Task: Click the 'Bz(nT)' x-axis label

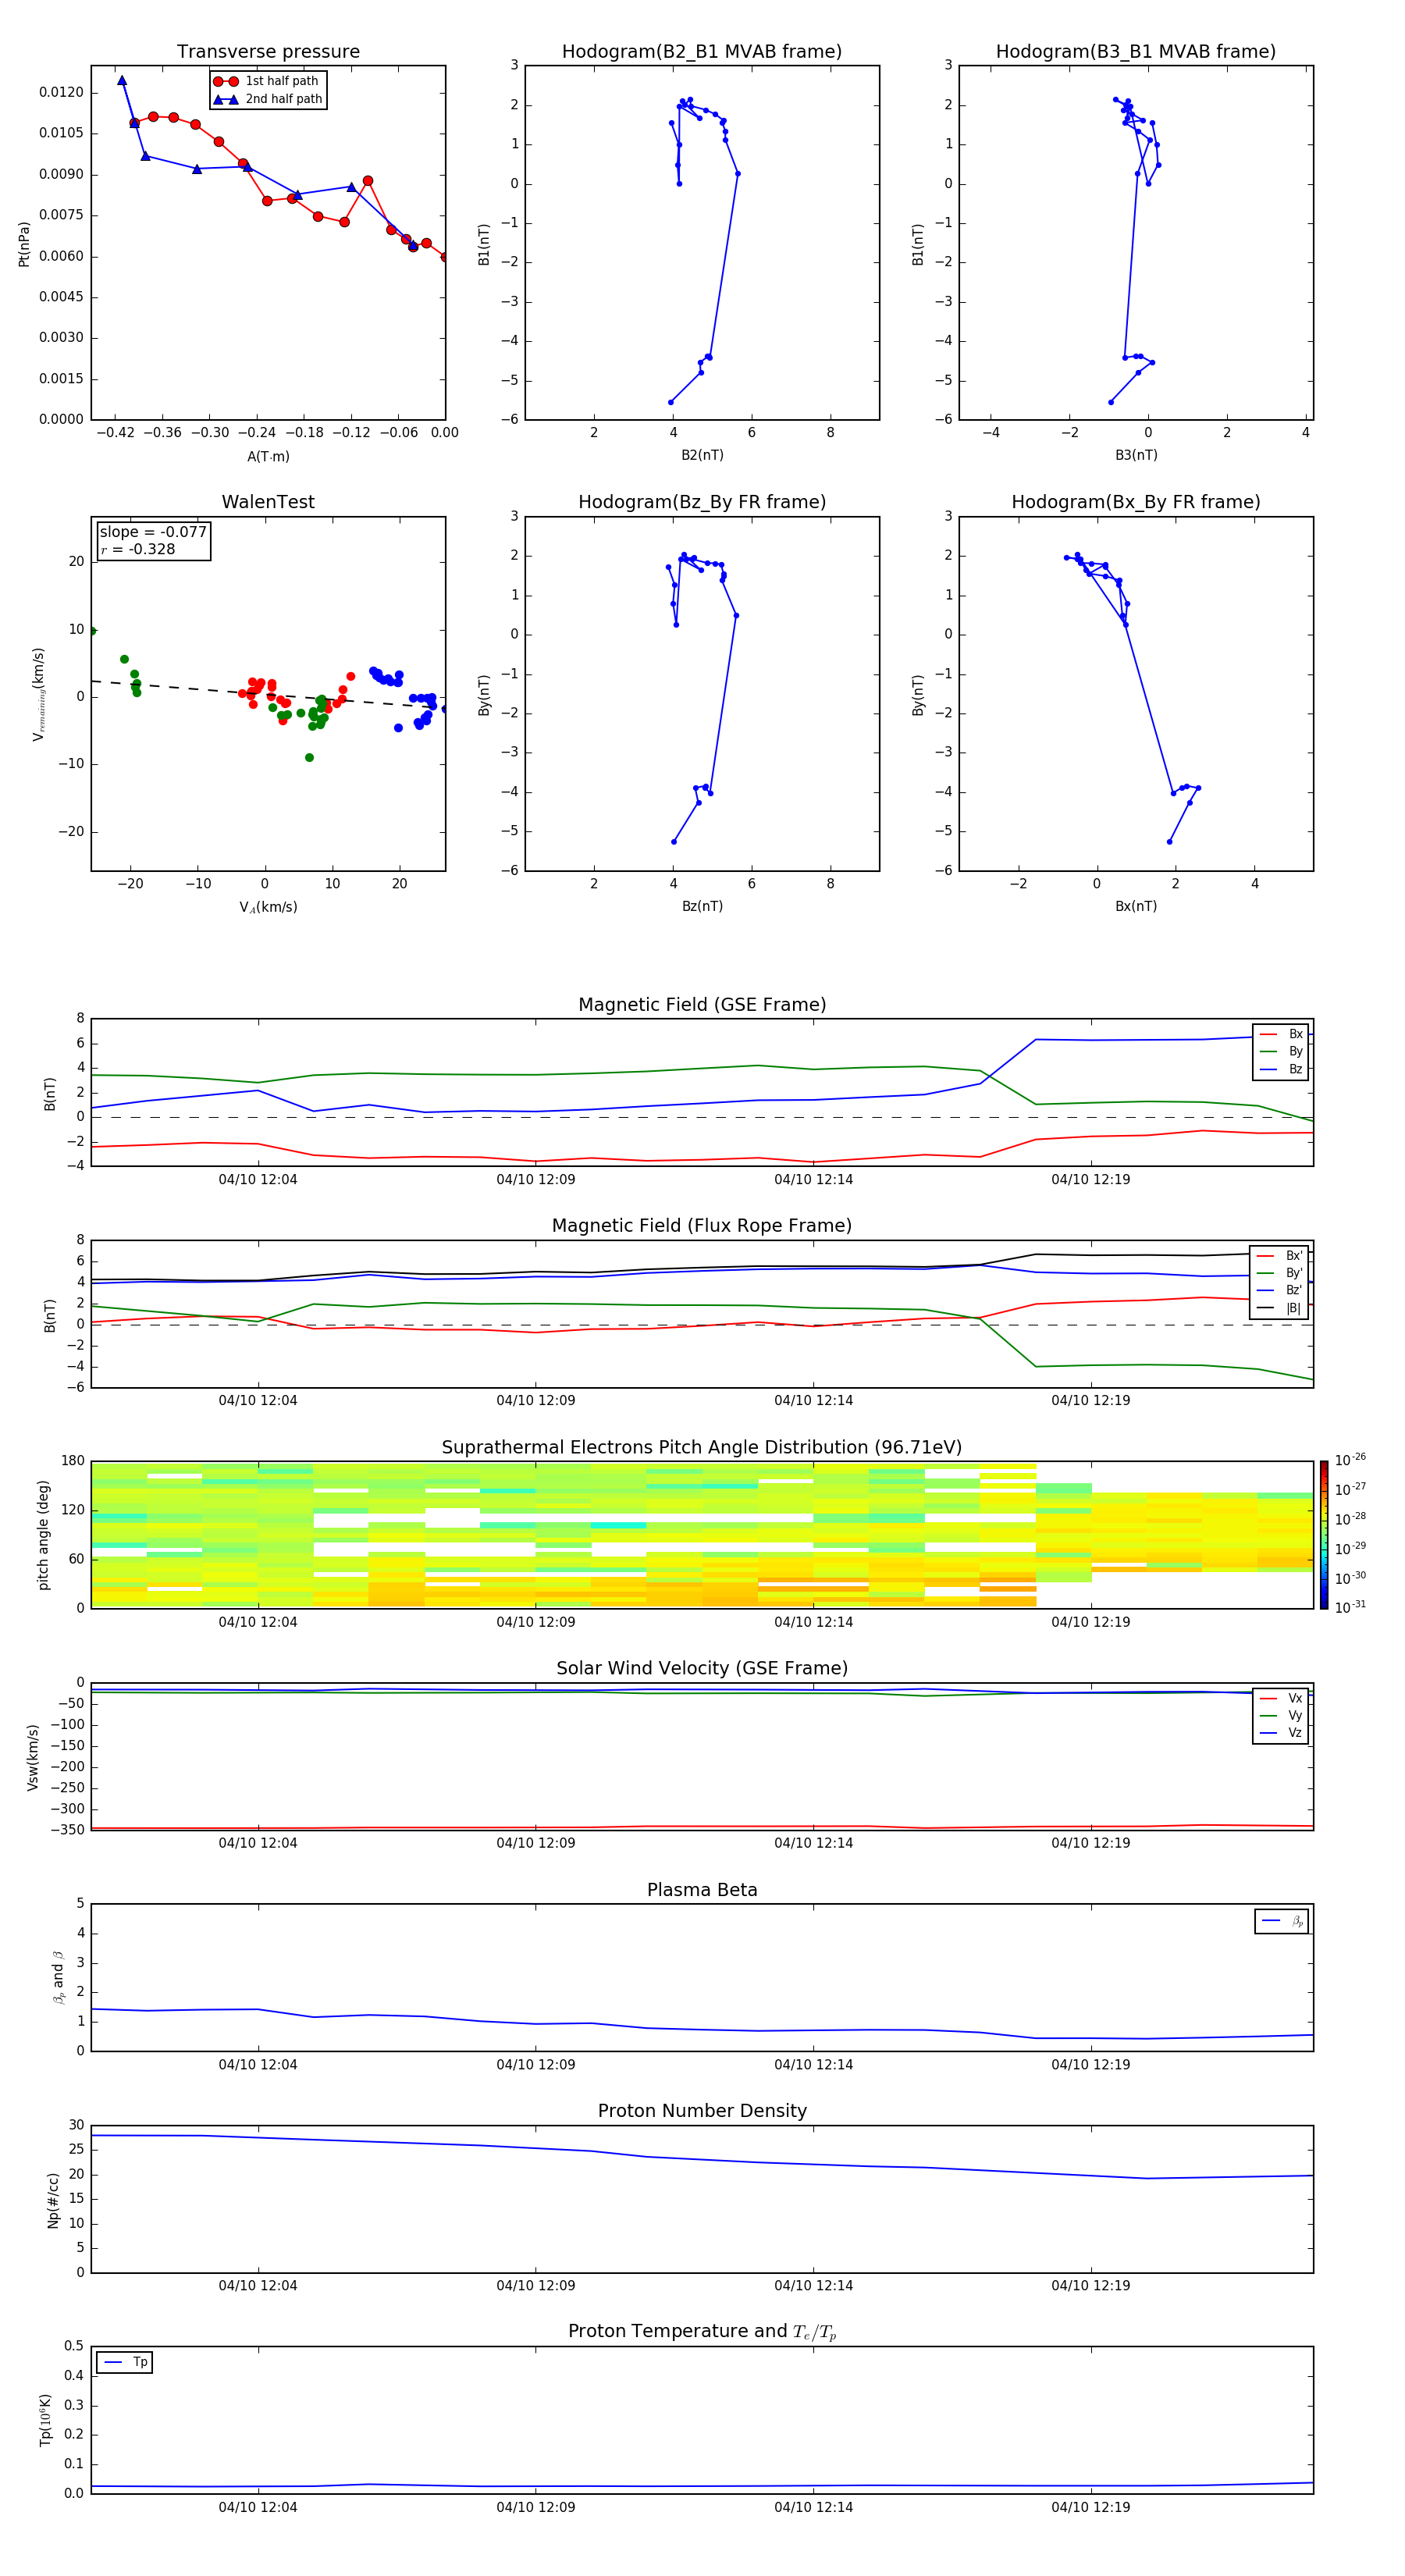Action: [x=702, y=906]
